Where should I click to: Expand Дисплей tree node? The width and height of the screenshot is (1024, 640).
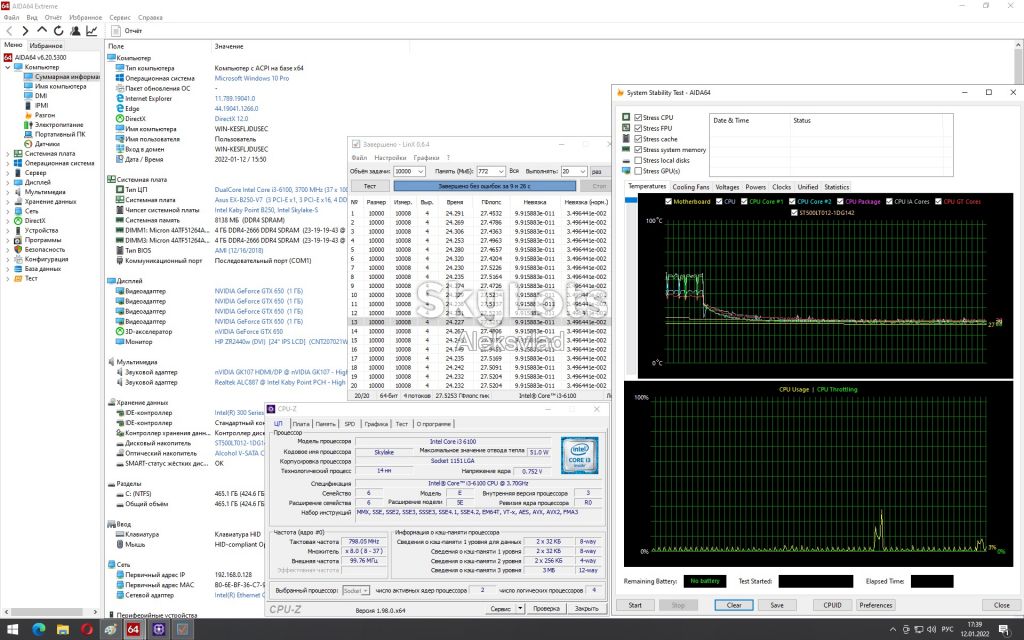pyautogui.click(x=8, y=182)
